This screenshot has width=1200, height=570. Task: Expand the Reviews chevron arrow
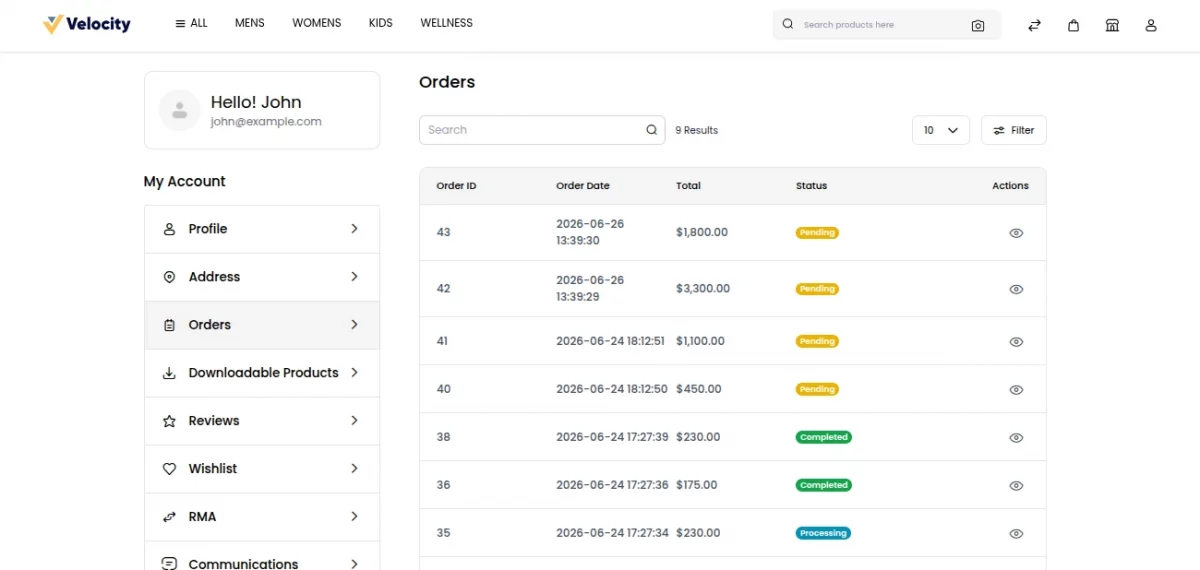(x=354, y=421)
